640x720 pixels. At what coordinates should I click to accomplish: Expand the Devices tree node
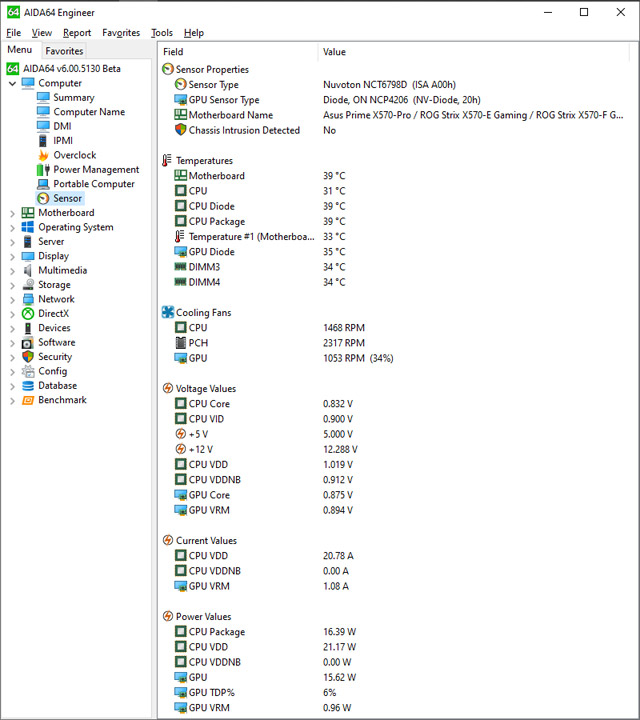(12, 328)
